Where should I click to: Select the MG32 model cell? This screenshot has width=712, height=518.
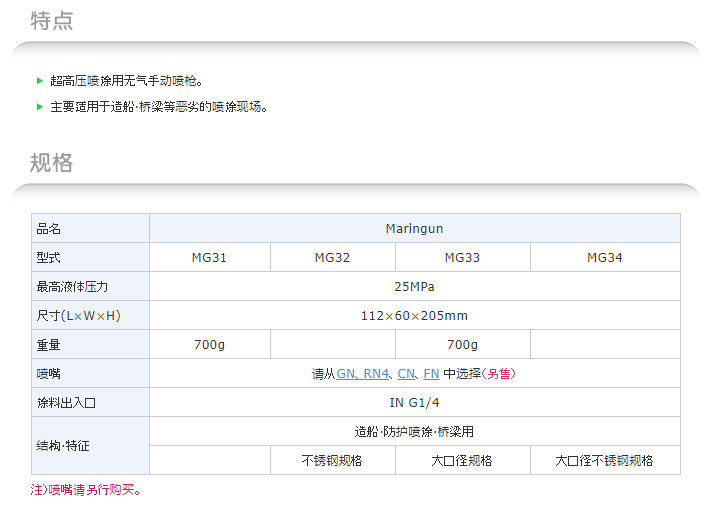tap(333, 257)
